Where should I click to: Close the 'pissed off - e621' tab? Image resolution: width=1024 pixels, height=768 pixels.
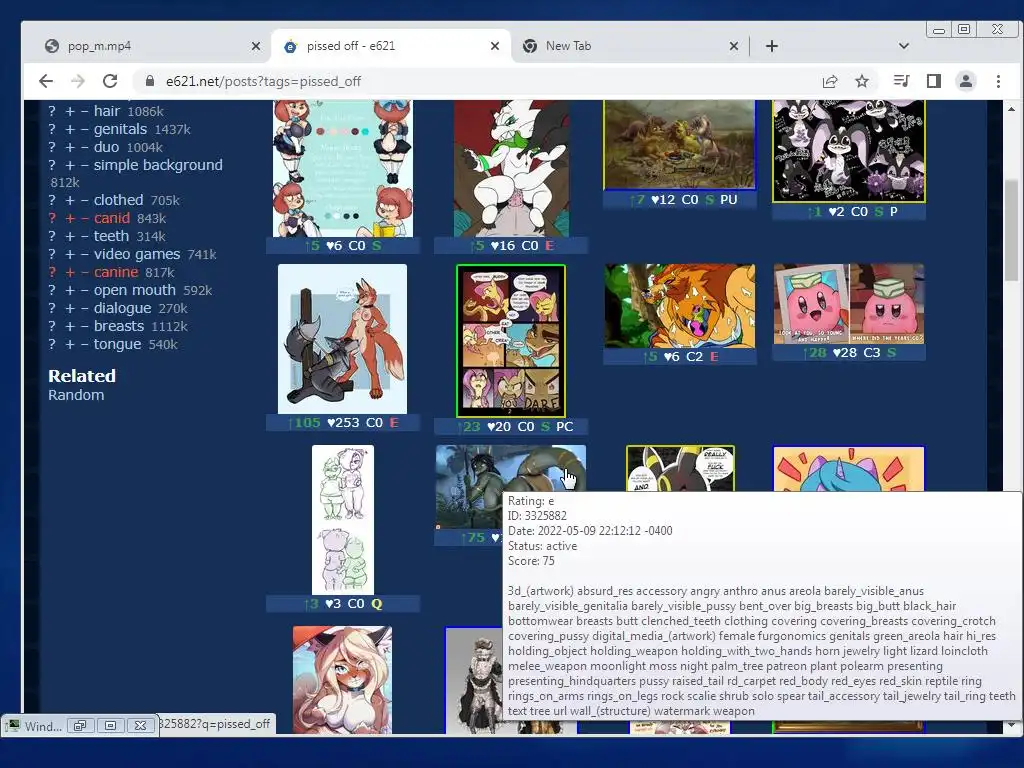[x=494, y=46]
